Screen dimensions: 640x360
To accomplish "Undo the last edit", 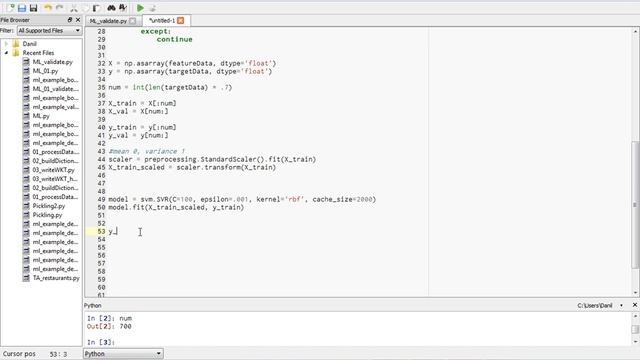I will 48,8.
